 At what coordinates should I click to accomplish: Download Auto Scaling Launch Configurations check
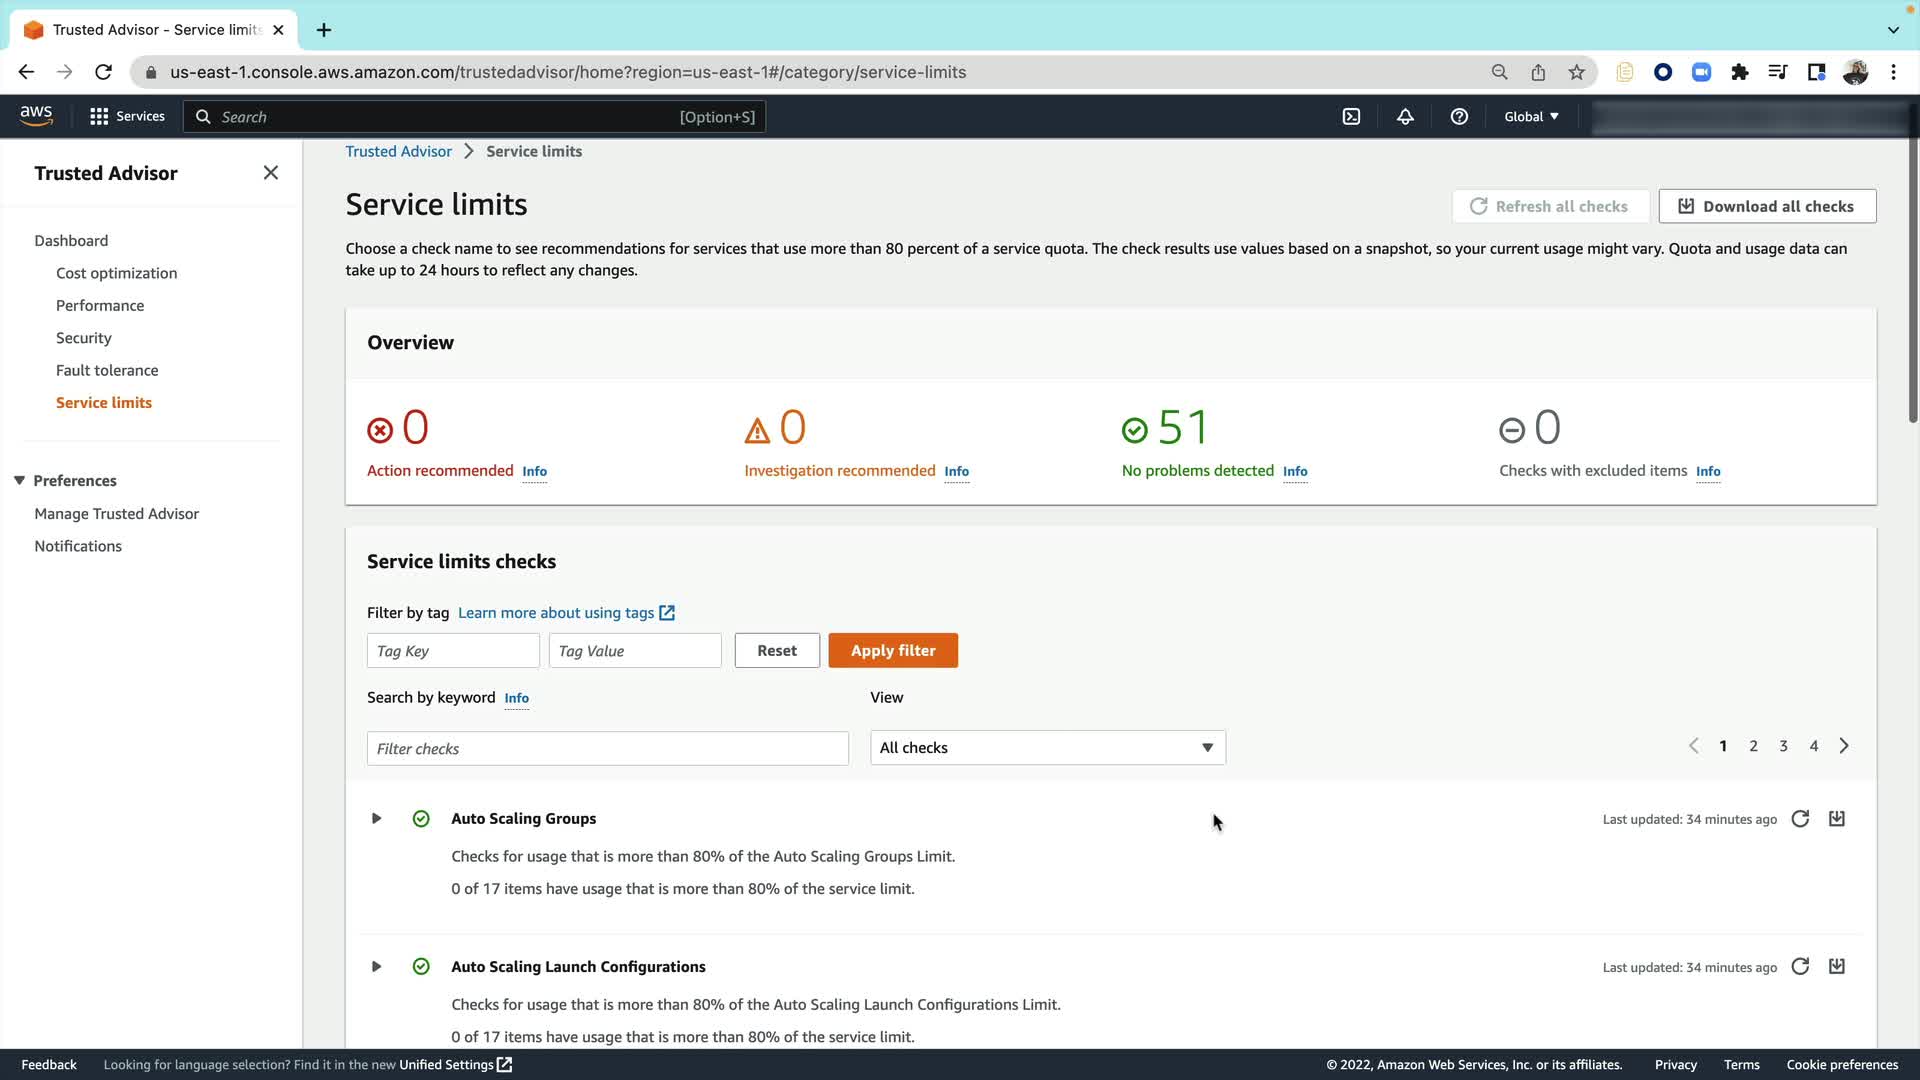pyautogui.click(x=1837, y=967)
